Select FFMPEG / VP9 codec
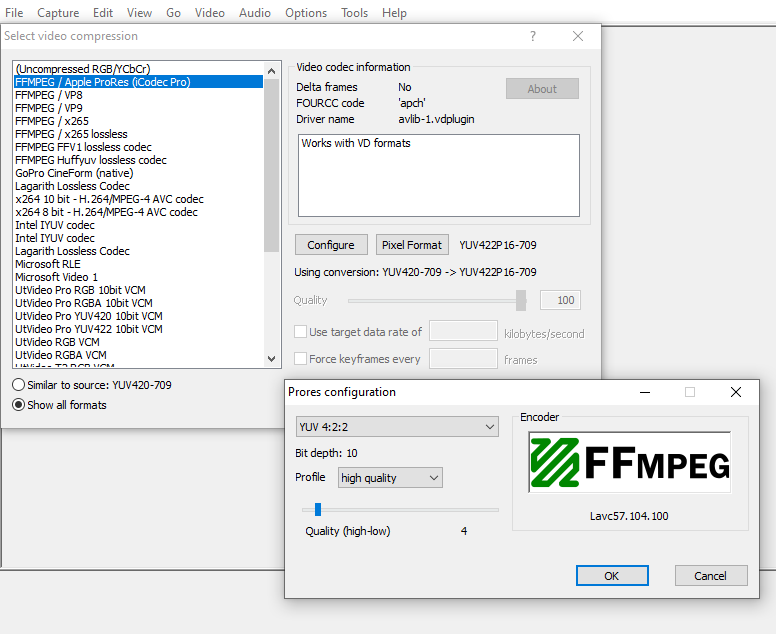 coord(139,108)
